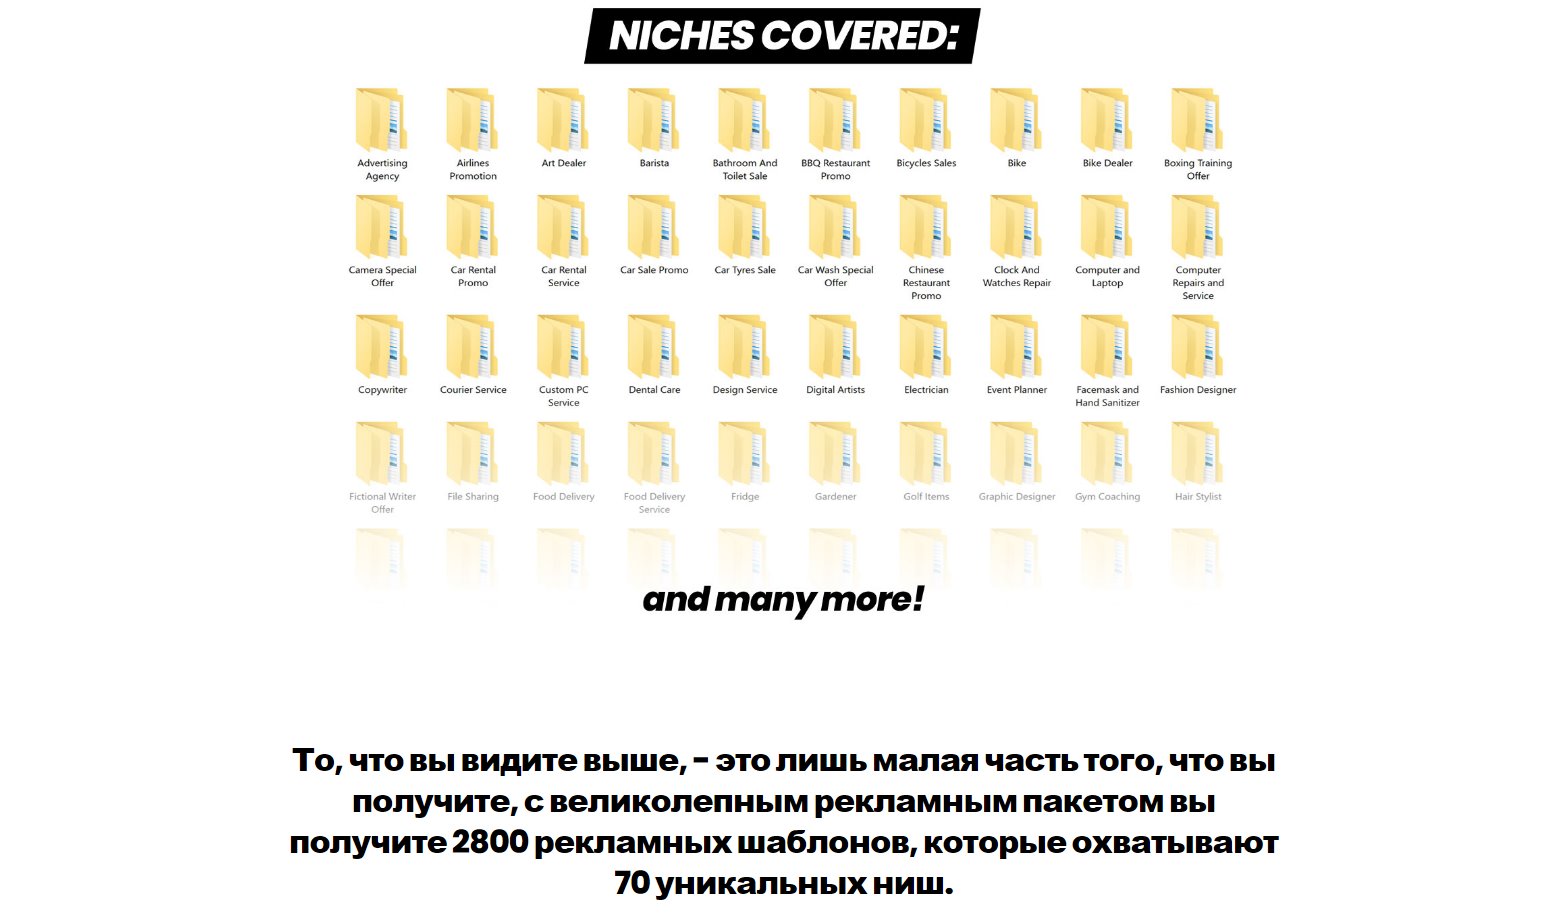
Task: Open the Bike Dealer folder icon
Action: click(x=1107, y=120)
